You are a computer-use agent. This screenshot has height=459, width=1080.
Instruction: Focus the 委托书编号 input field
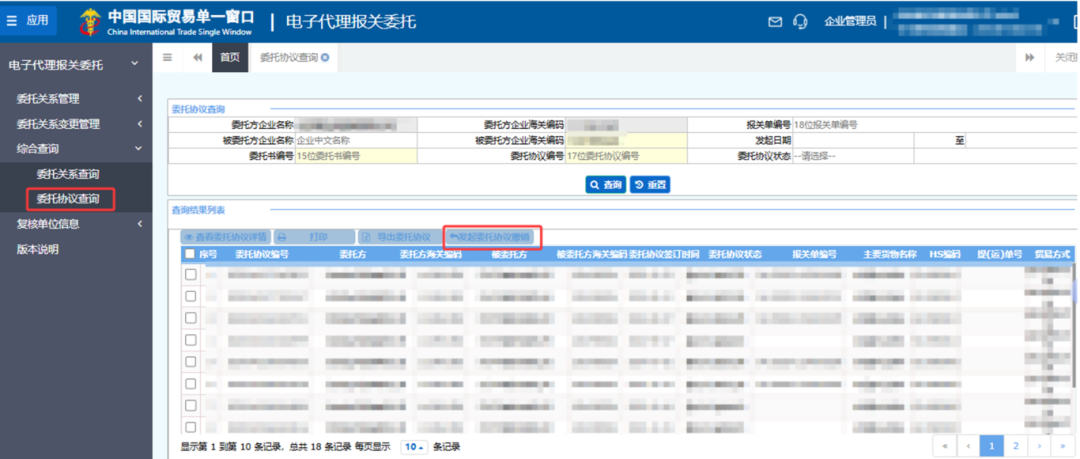pos(356,156)
